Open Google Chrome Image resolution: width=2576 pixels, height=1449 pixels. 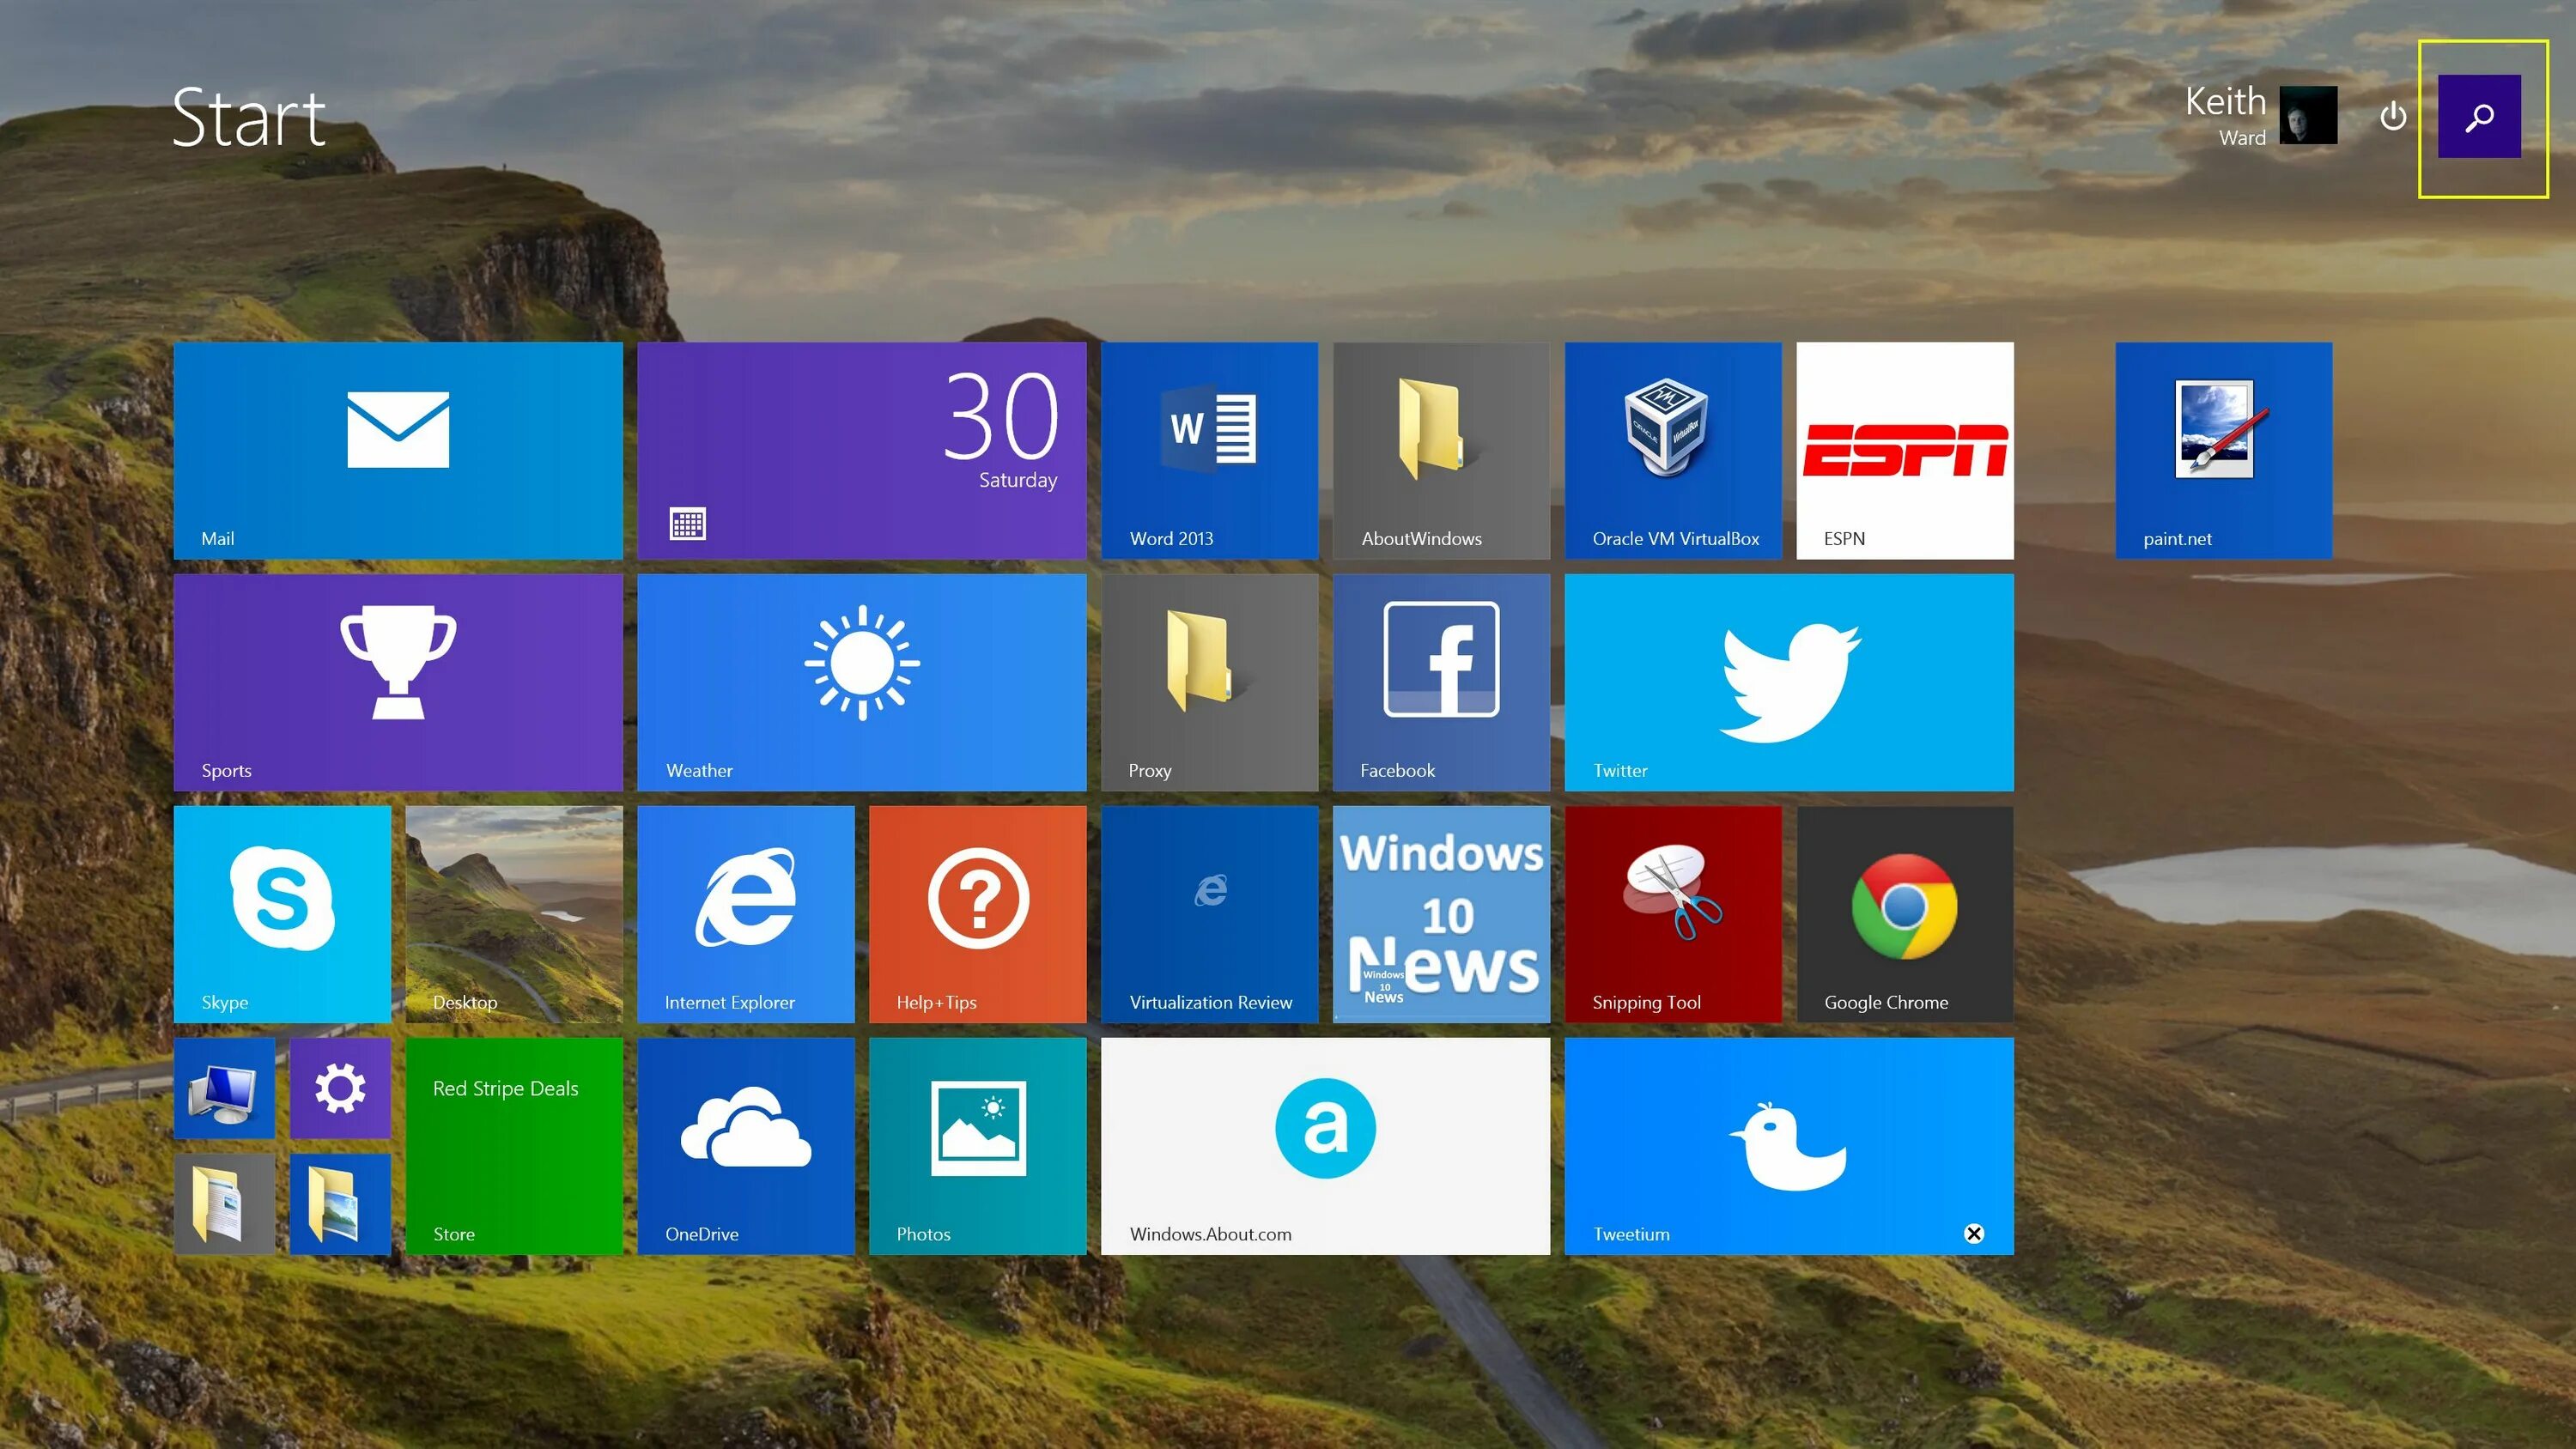tap(1904, 913)
